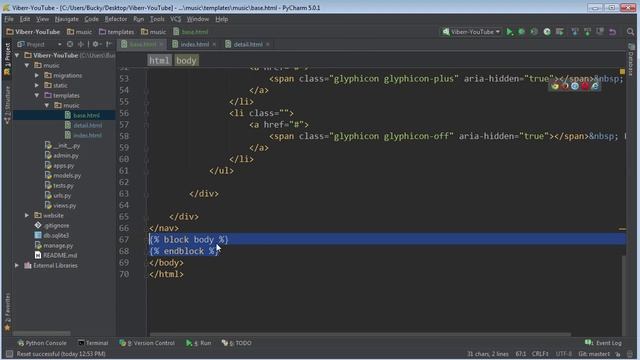Image resolution: width=640 pixels, height=360 pixels.
Task: Open the Version Control tool window
Action: click(x=147, y=343)
